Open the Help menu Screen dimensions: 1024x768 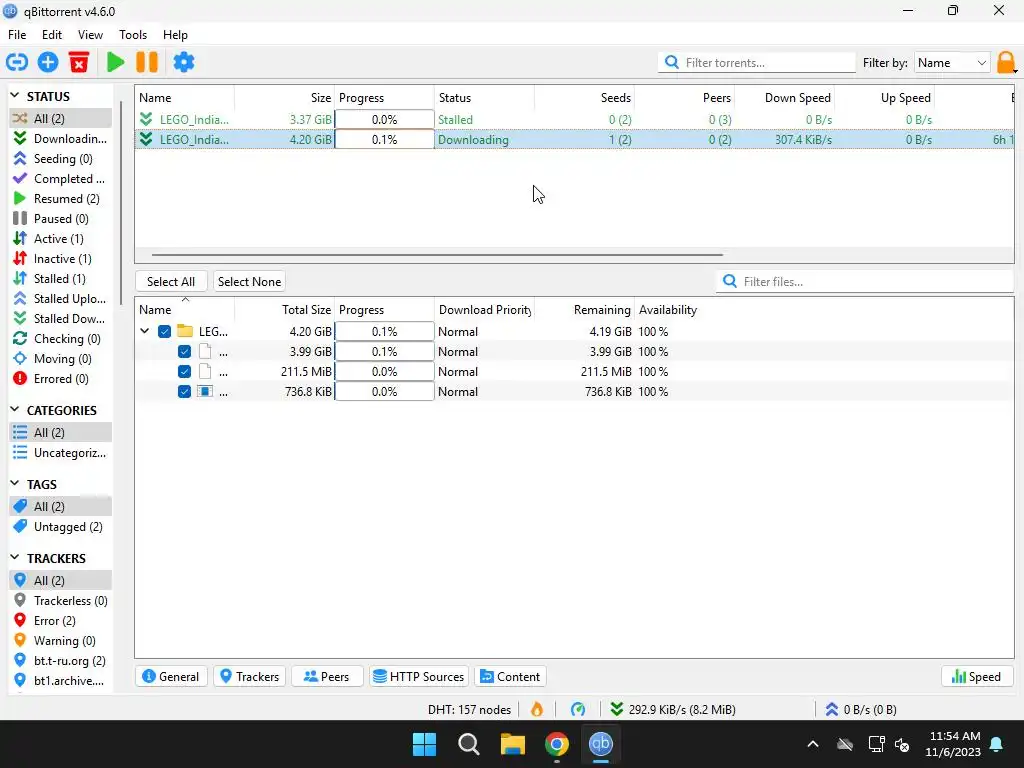tap(175, 35)
